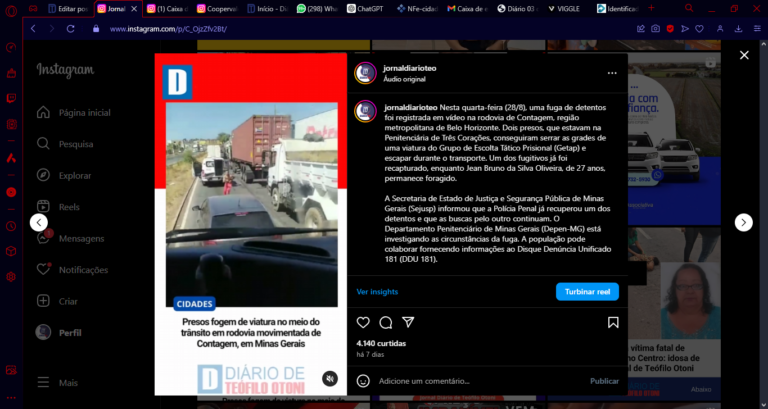
Task: Click the há 7 dias timestamp
Action: point(370,354)
